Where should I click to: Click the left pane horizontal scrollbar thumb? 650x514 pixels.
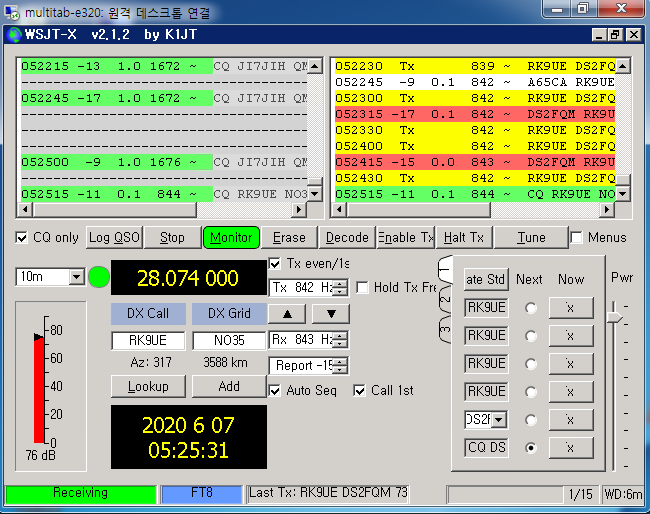coord(115,210)
